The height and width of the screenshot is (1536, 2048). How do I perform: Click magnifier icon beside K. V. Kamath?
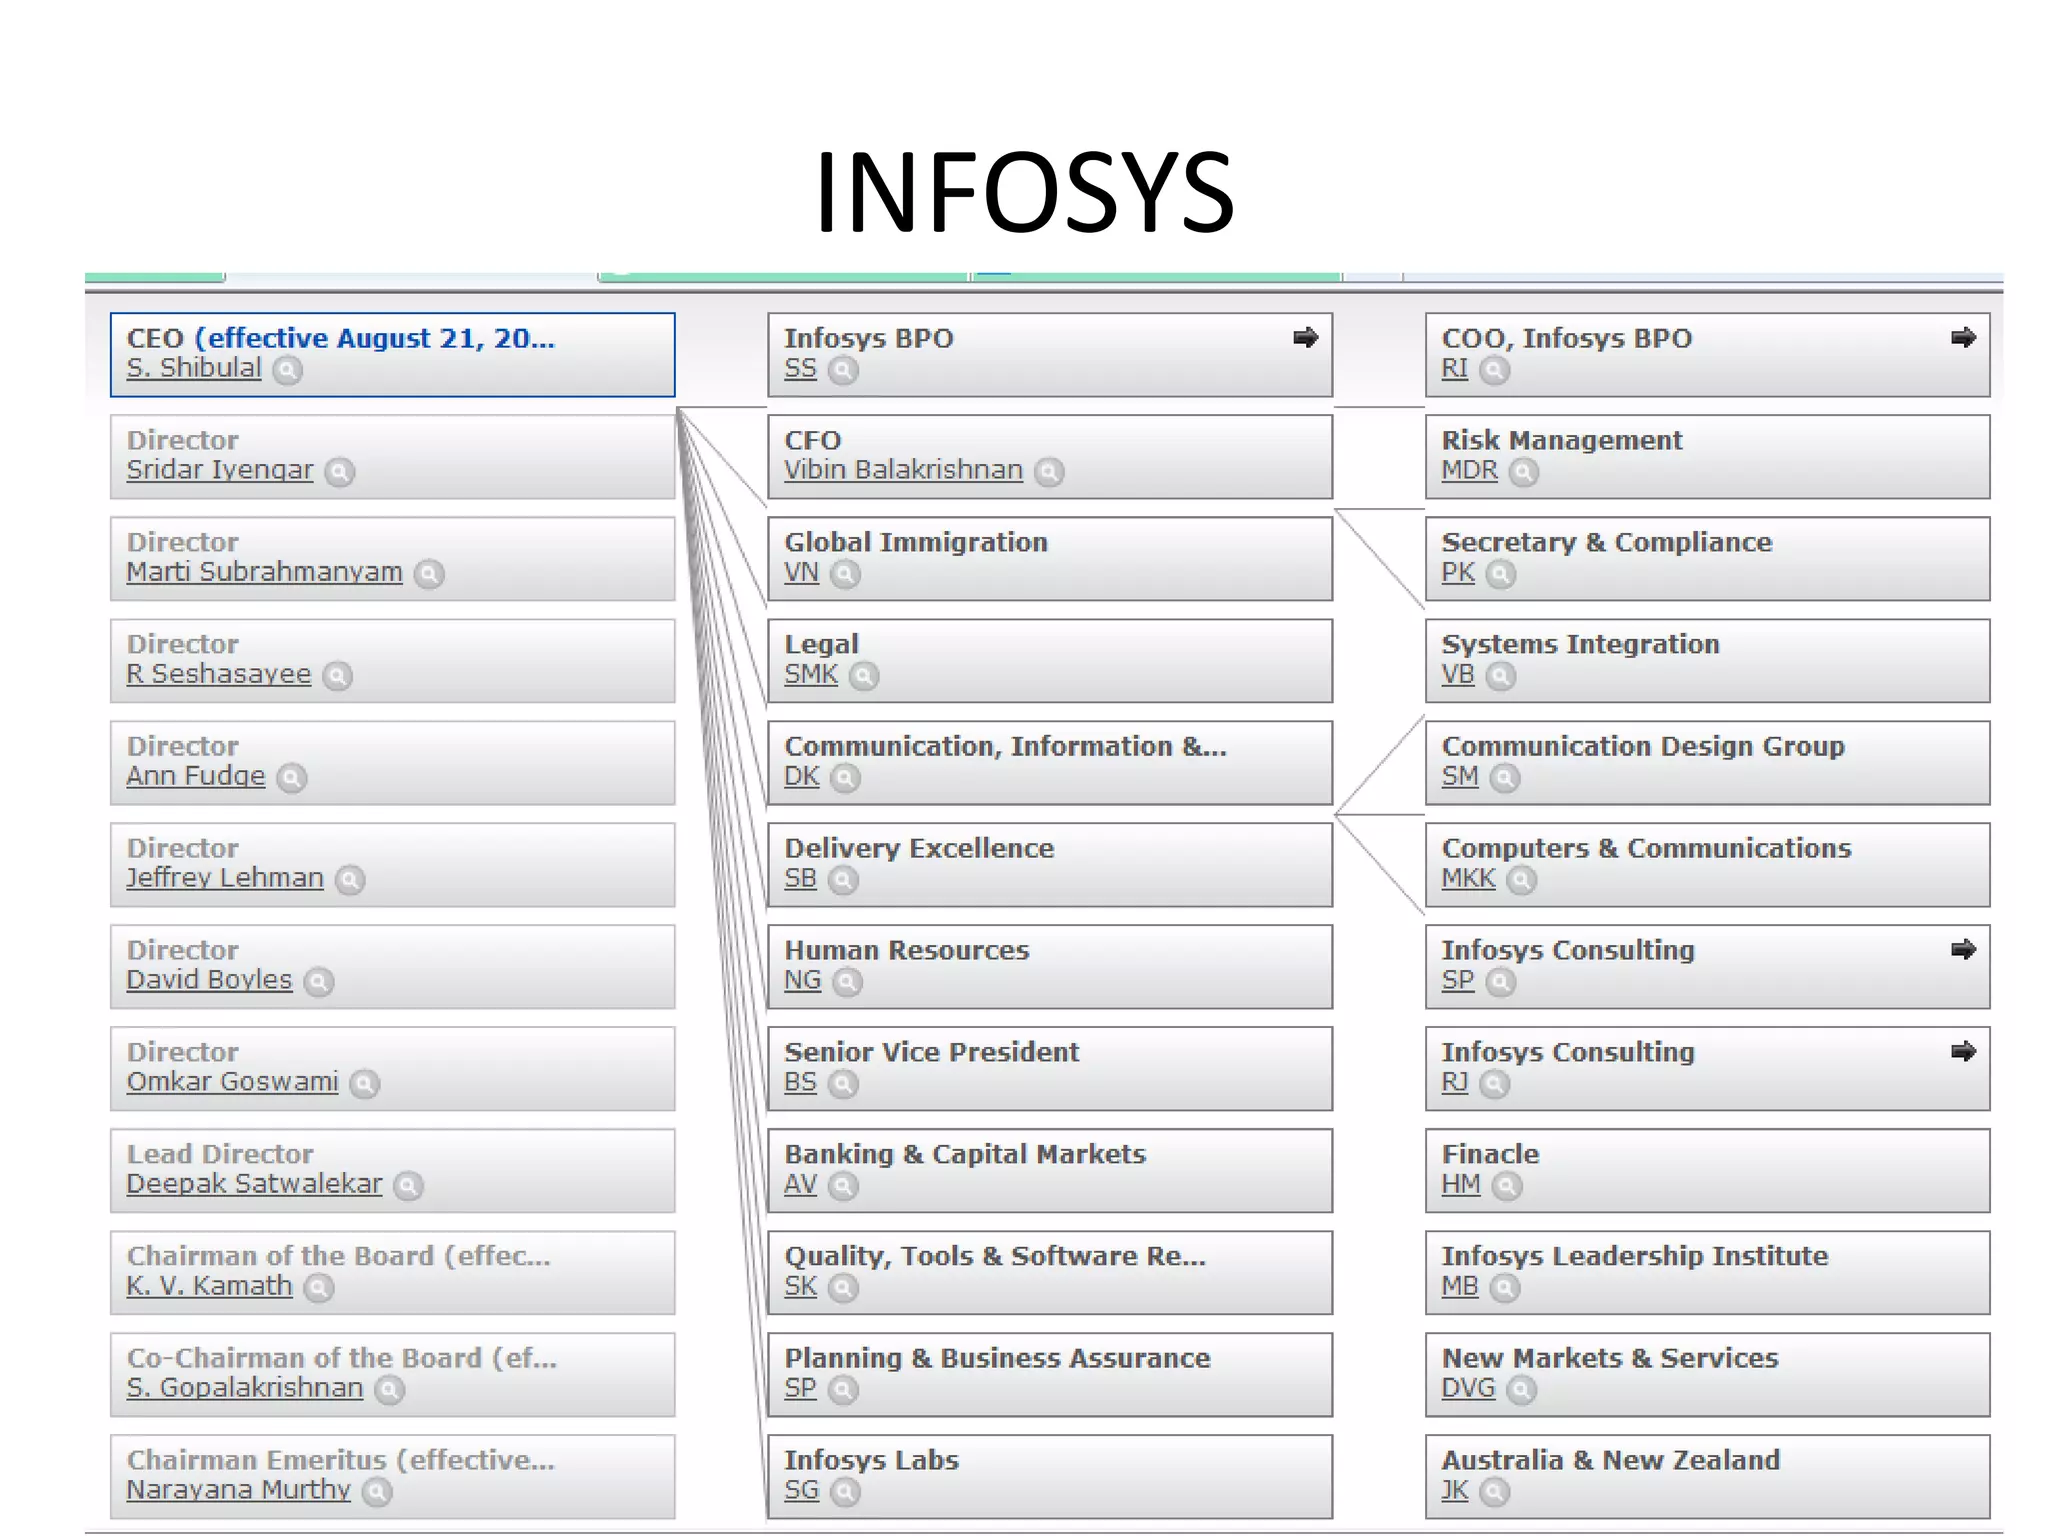tap(318, 1288)
